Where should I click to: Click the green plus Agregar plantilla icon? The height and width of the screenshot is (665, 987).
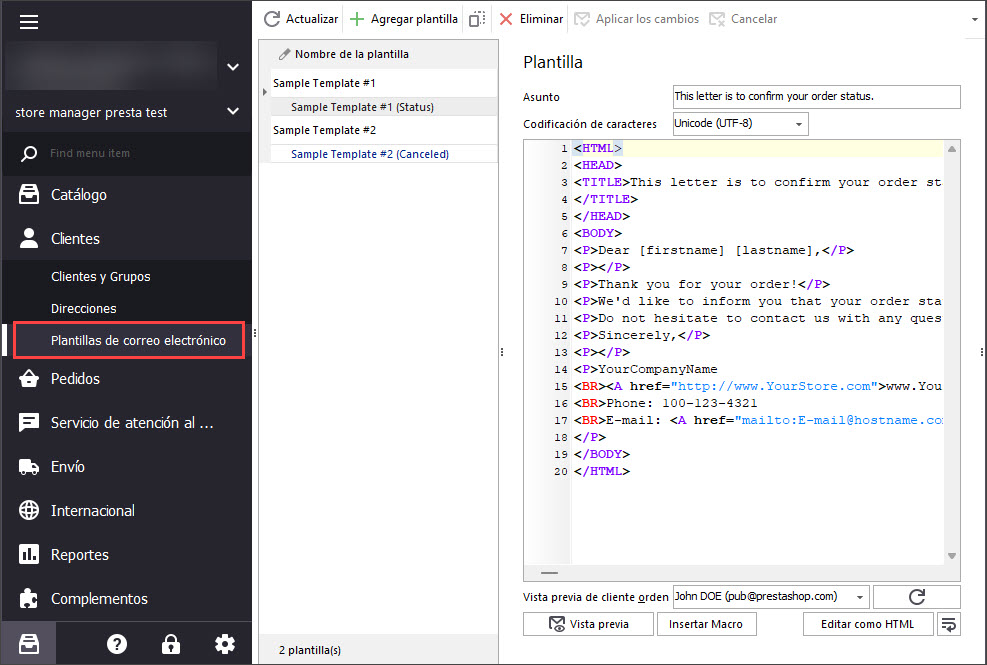click(x=357, y=19)
